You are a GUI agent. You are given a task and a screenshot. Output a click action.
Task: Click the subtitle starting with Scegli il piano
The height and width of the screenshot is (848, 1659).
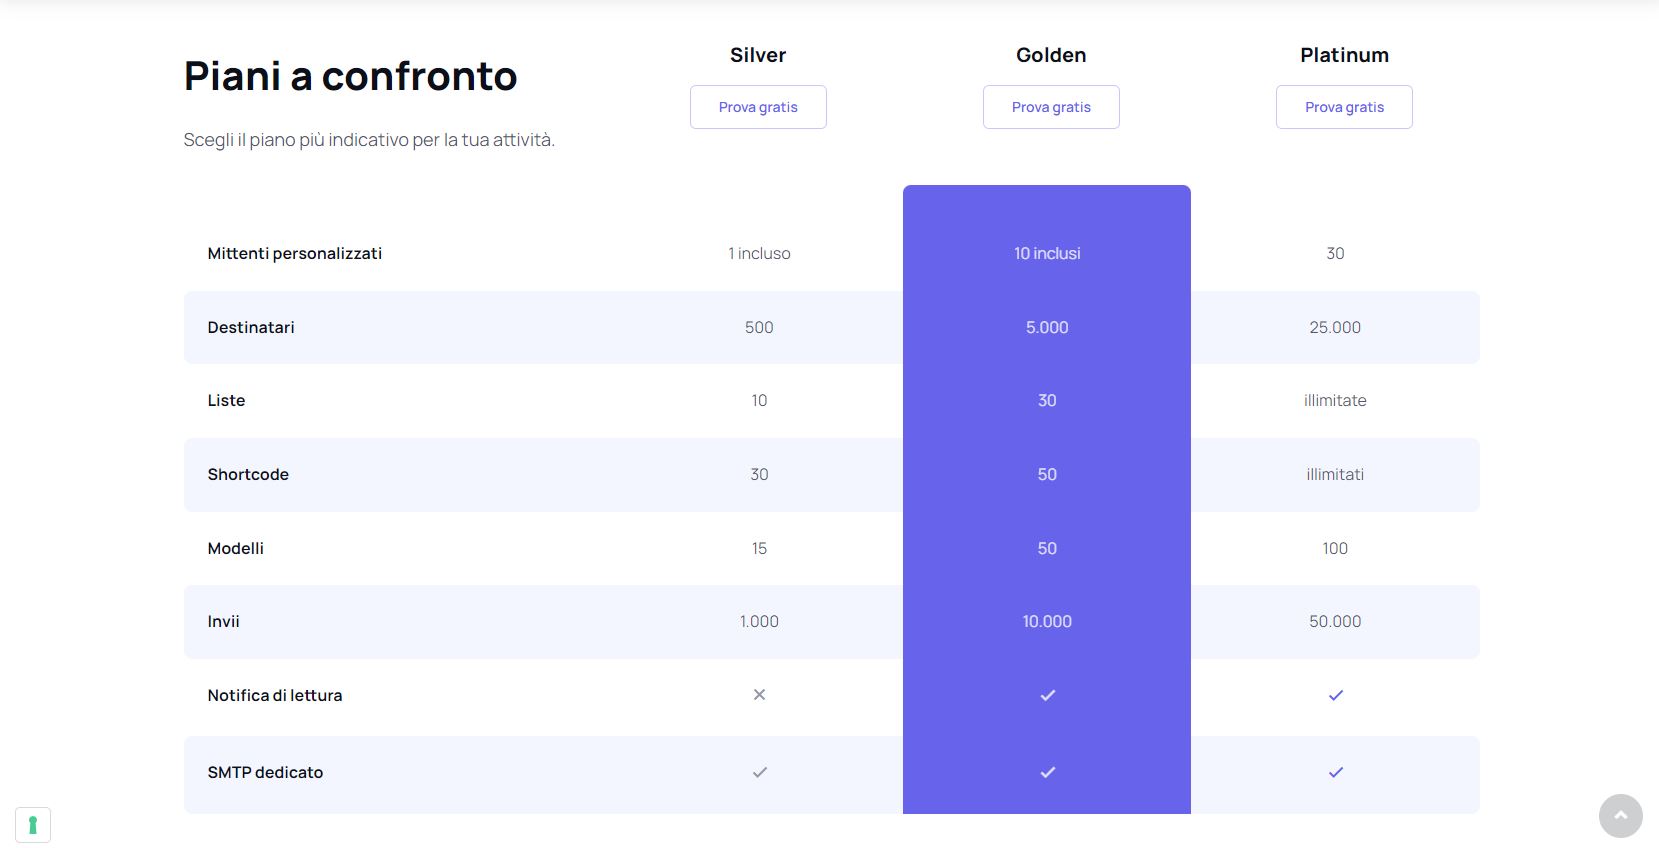point(369,140)
